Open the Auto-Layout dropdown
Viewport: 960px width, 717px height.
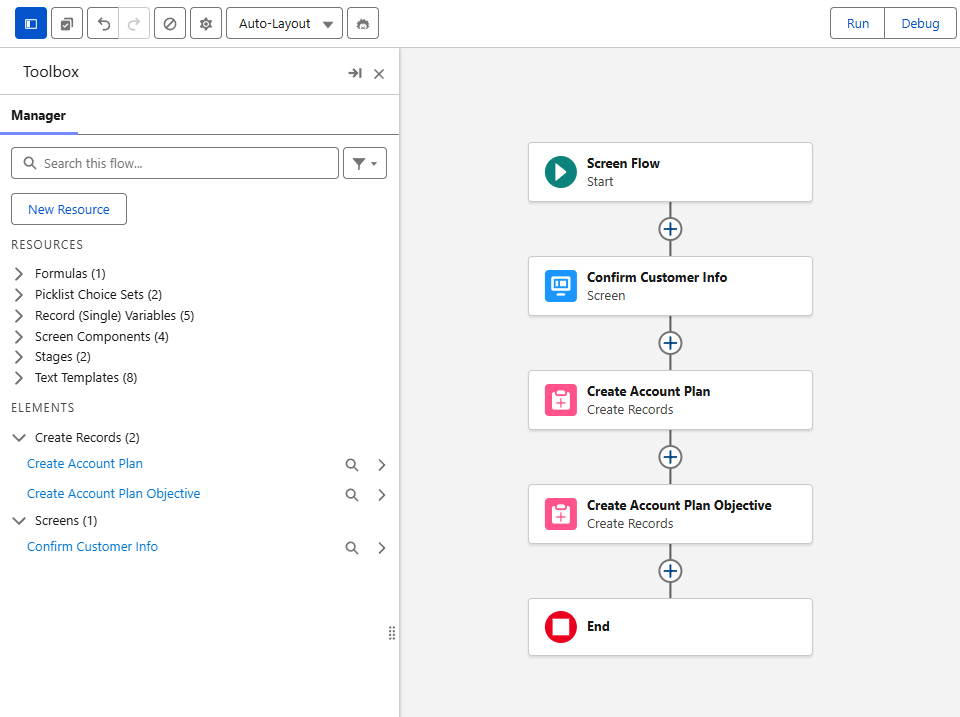(285, 23)
